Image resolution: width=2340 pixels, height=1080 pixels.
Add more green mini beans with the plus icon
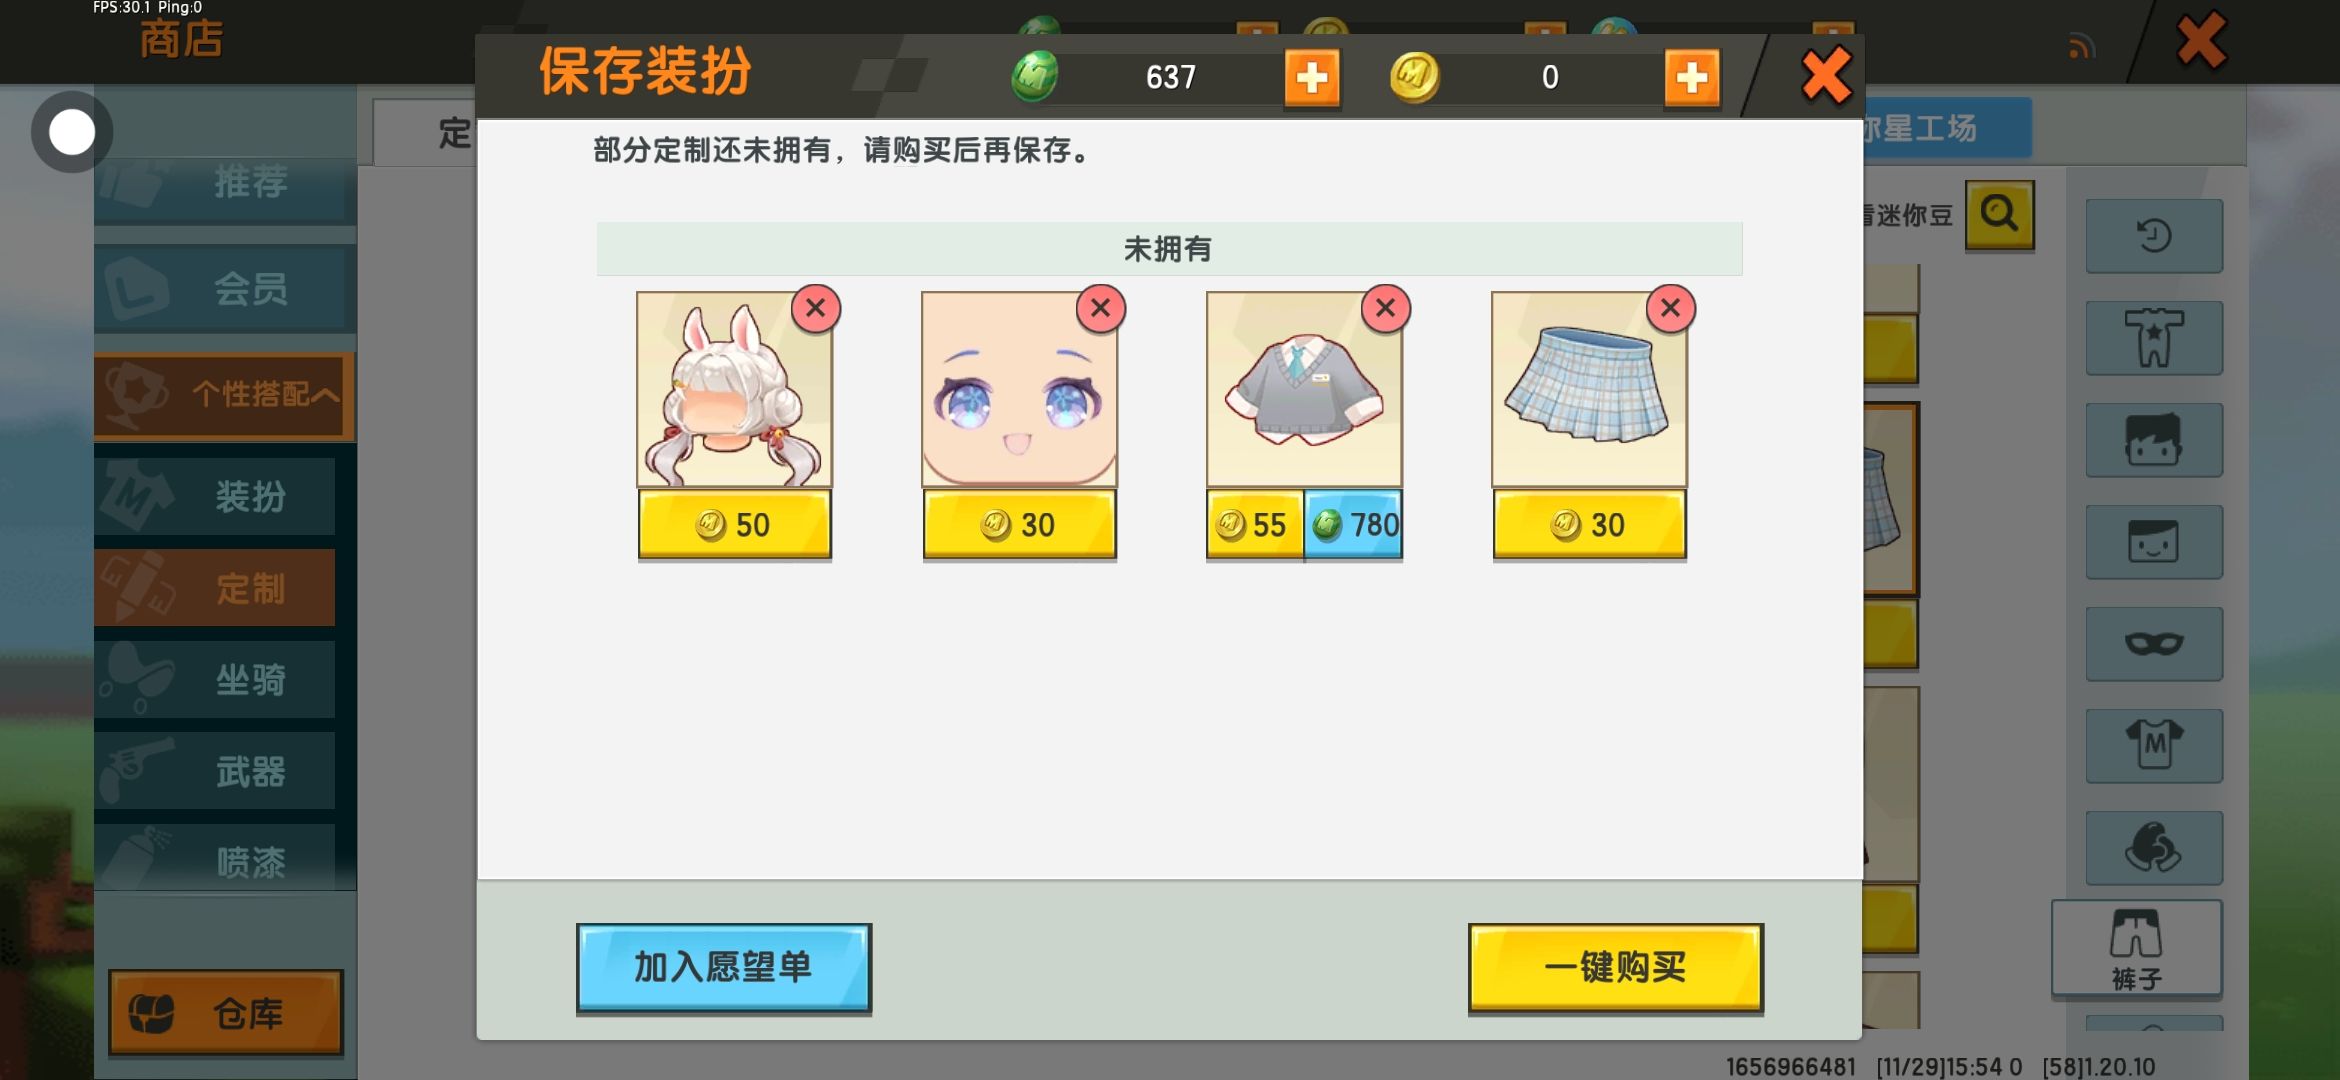[x=1312, y=77]
